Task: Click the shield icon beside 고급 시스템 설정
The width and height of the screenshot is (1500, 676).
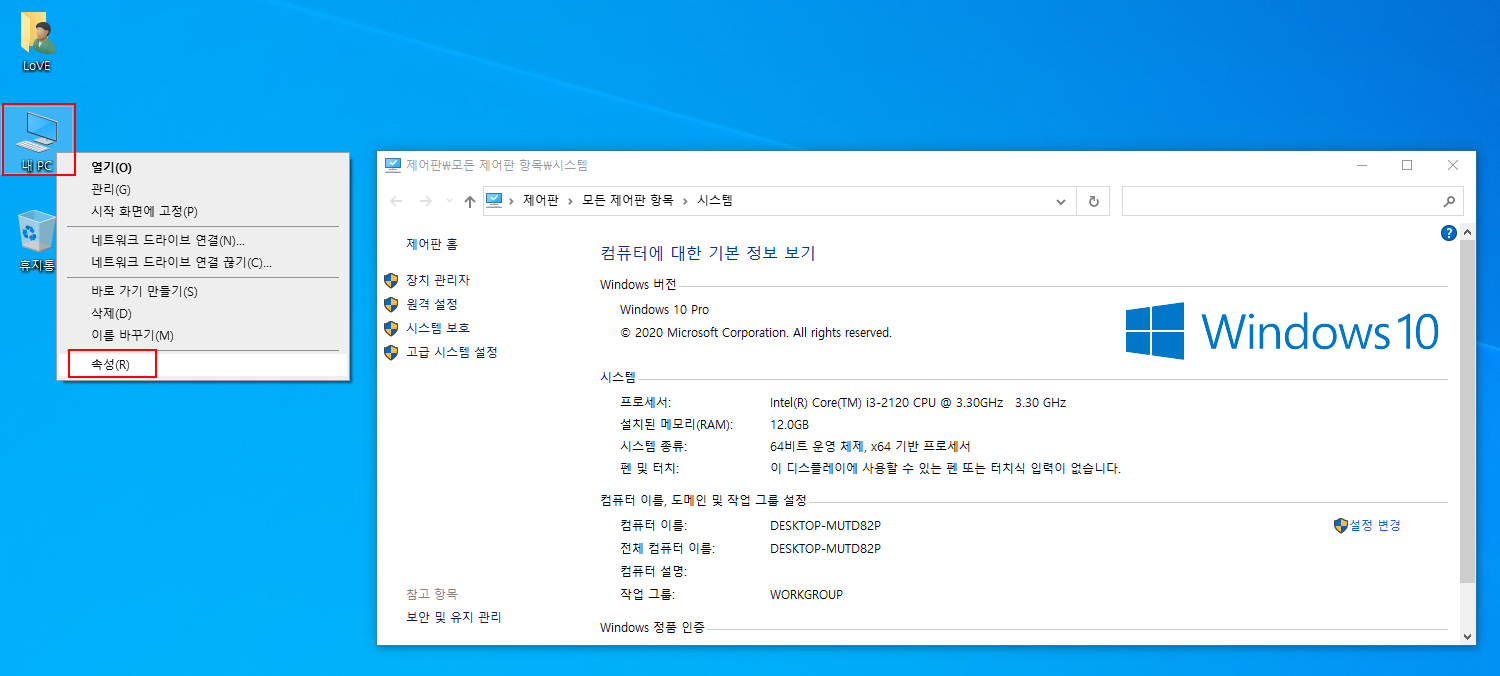Action: click(x=391, y=353)
